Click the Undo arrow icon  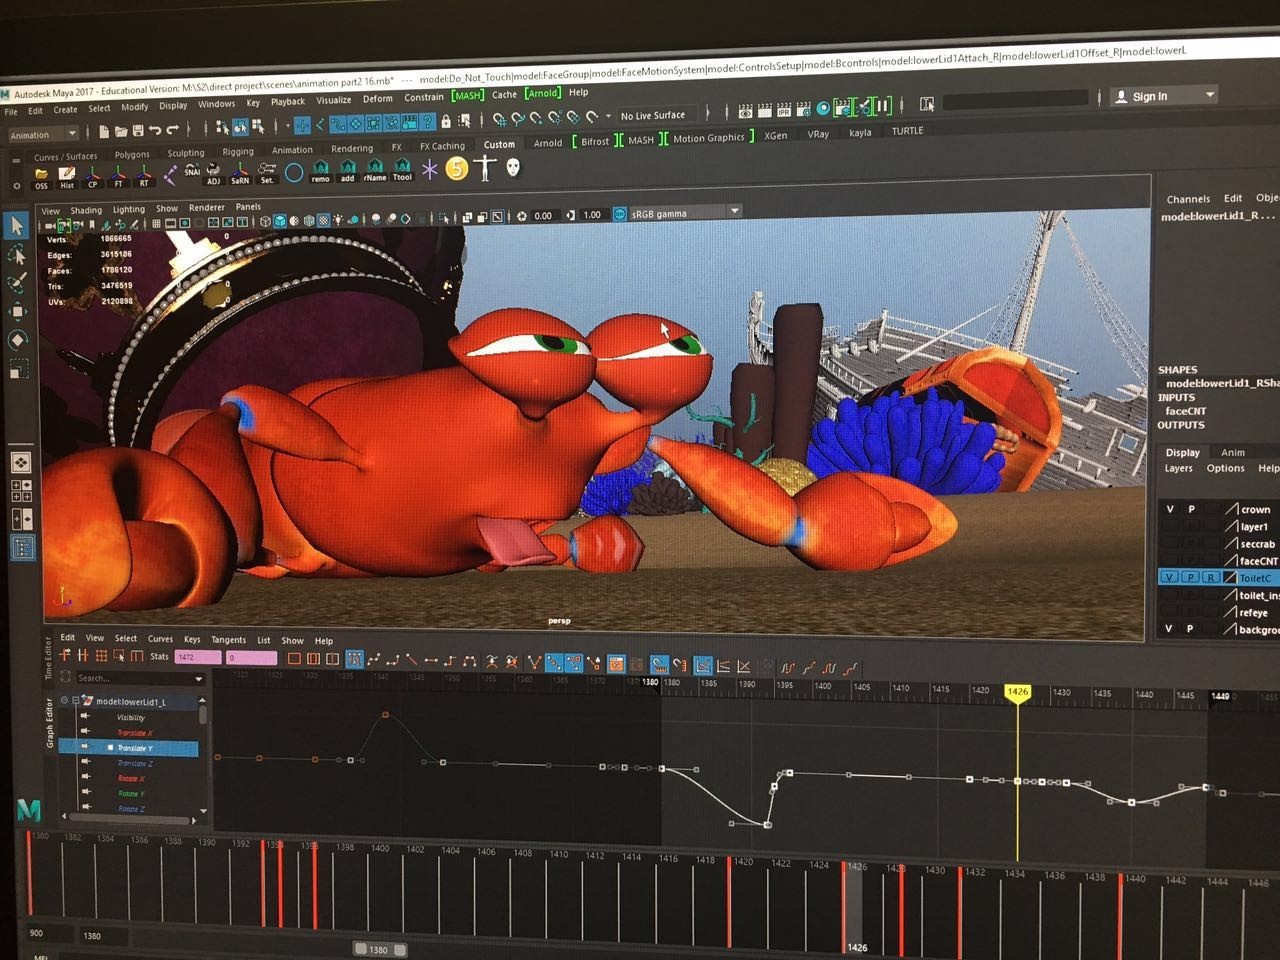pyautogui.click(x=155, y=131)
